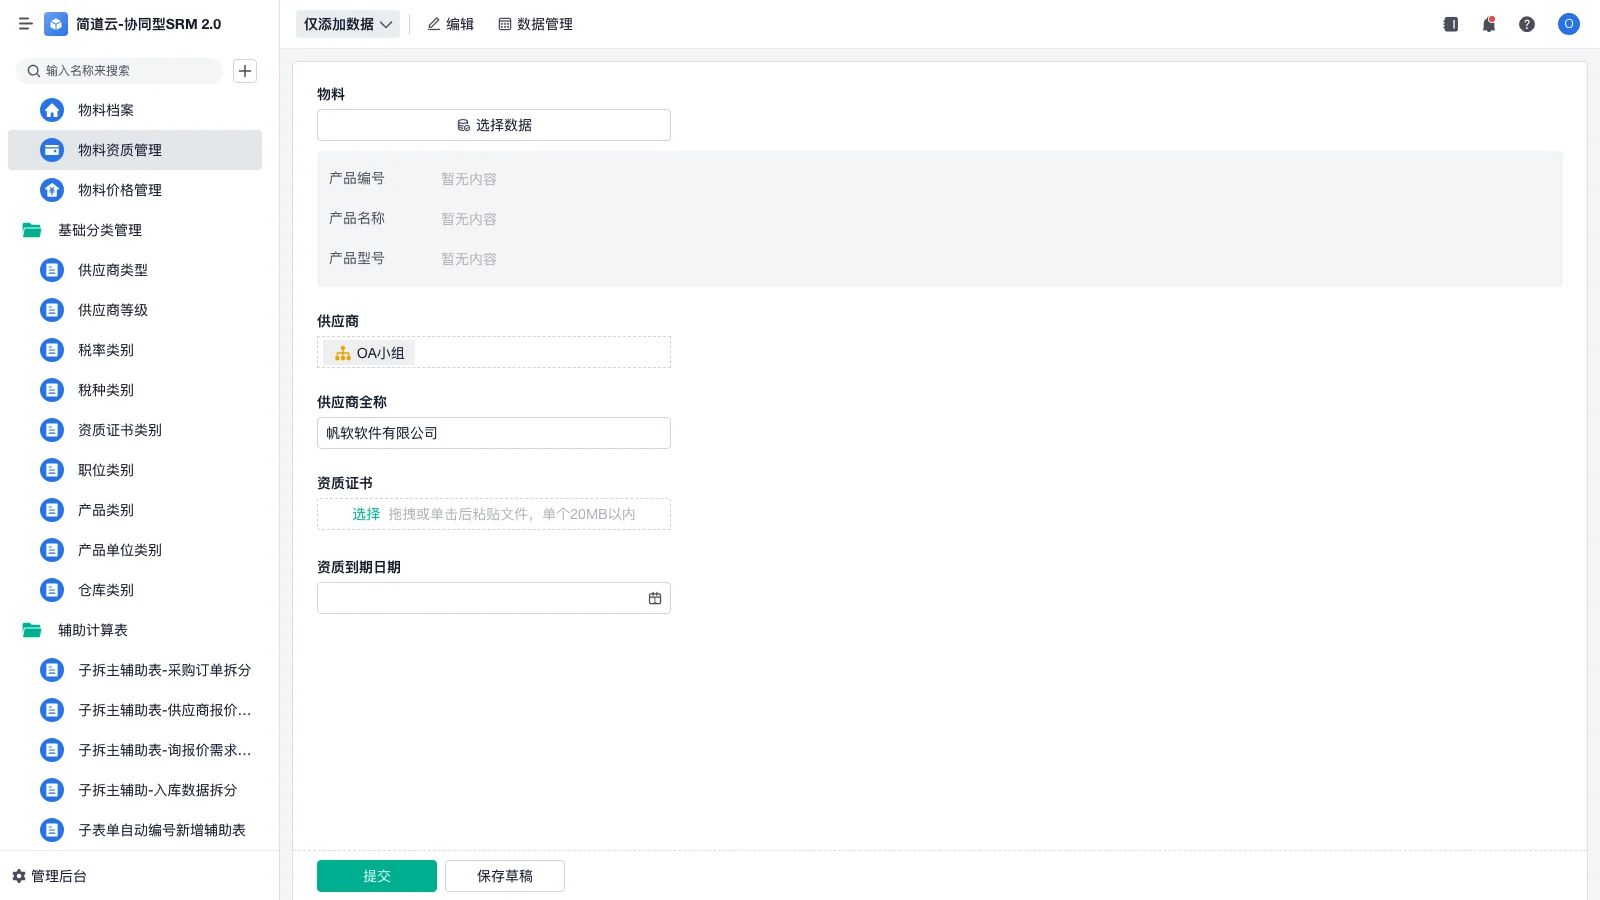Open the 供应商等级 form
This screenshot has width=1600, height=900.
(135, 310)
